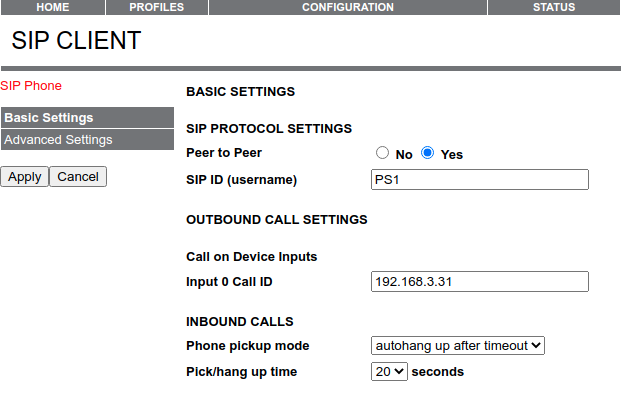Open the Pick/hang up time dropdown
The image size is (621, 403).
pos(389,371)
